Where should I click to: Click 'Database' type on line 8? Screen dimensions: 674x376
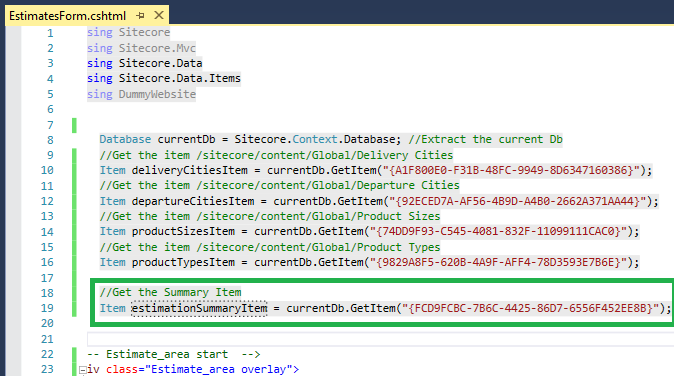pos(125,140)
